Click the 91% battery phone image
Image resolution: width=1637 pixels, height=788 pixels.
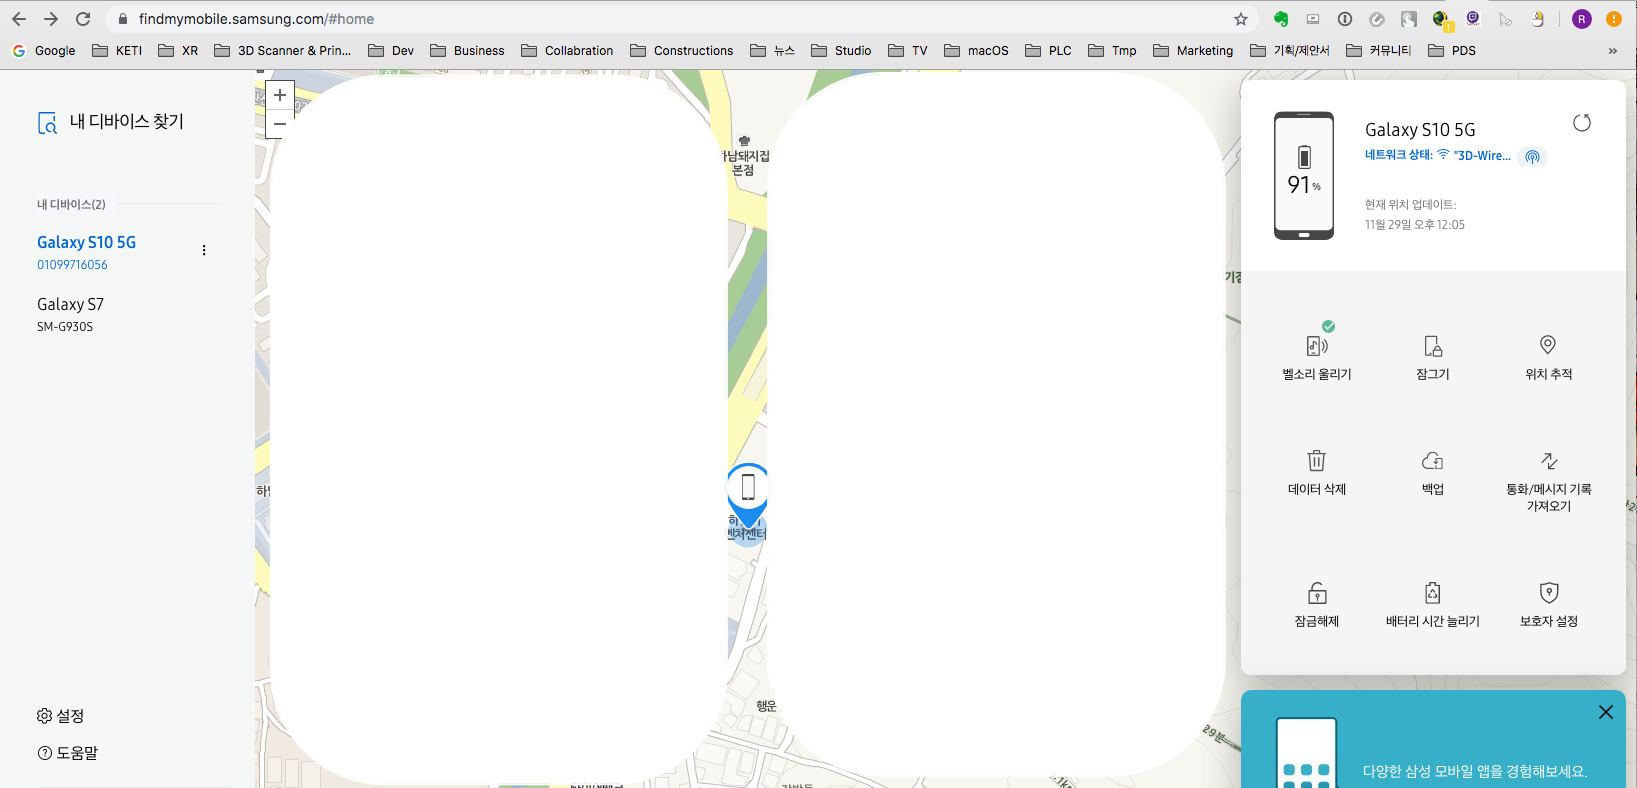[x=1304, y=176]
